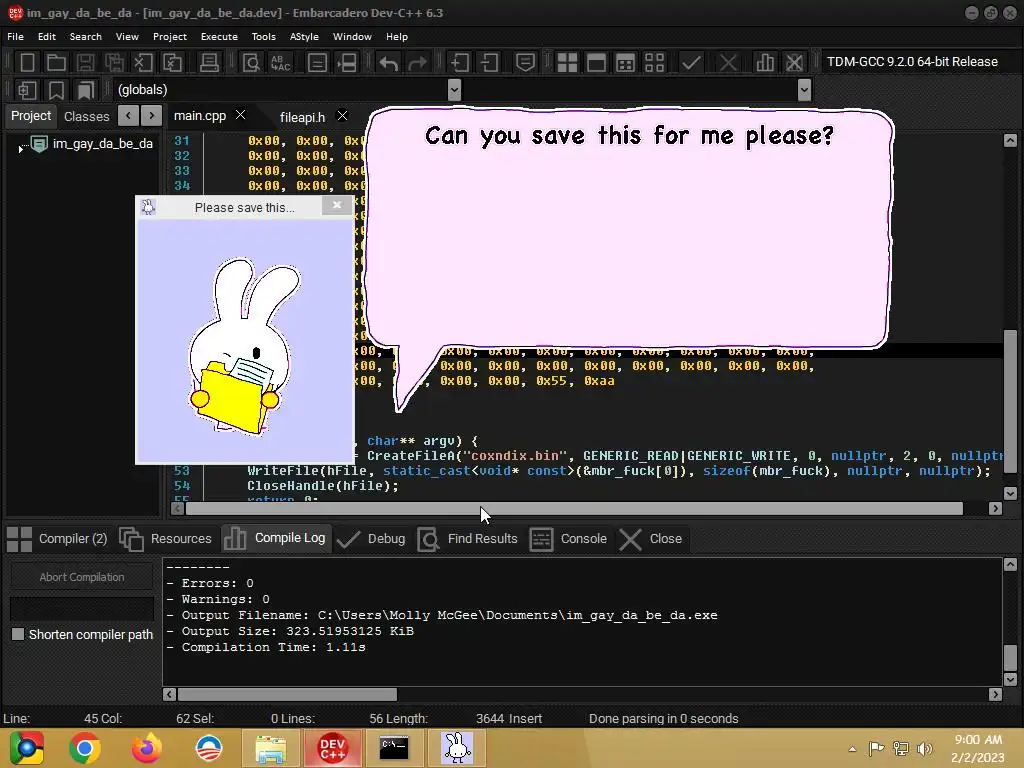The image size is (1024, 768).
Task: Click the Output Filename line in compile log
Action: 441,615
